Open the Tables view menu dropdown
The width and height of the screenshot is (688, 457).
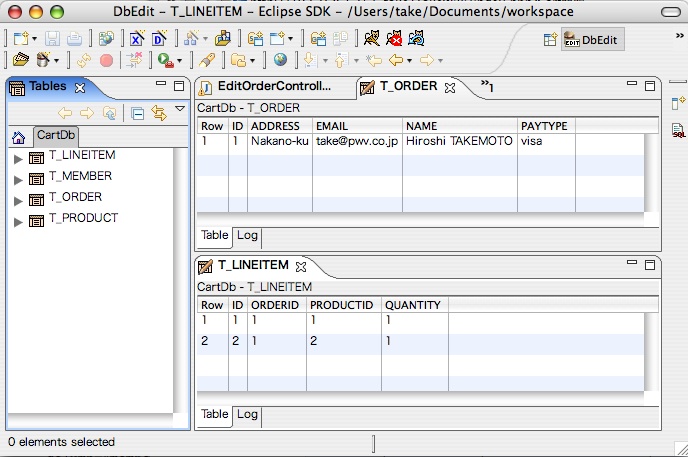180,109
